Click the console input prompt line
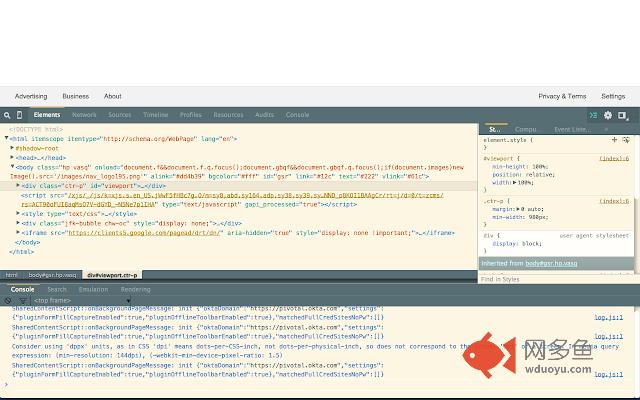Image resolution: width=640 pixels, height=400 pixels. point(320,384)
